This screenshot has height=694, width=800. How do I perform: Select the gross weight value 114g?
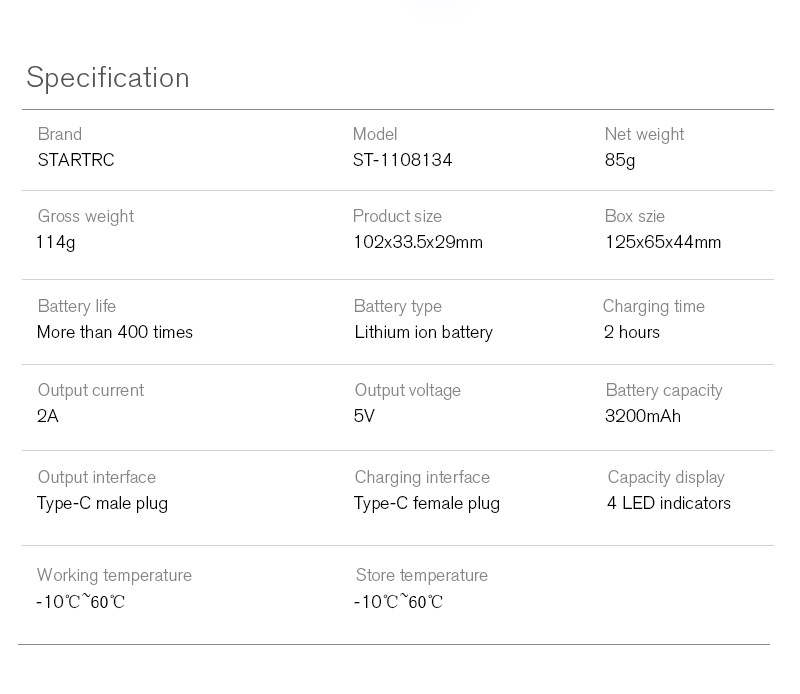pyautogui.click(x=56, y=242)
